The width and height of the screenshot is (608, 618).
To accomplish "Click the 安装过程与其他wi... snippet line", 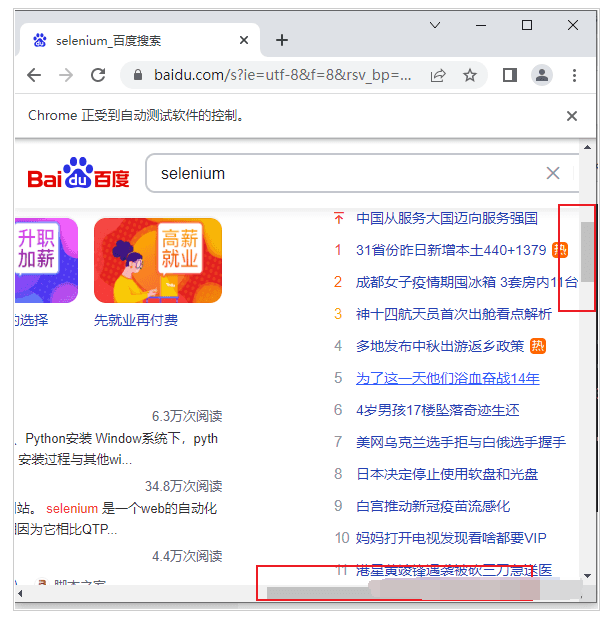I will pos(75,459).
